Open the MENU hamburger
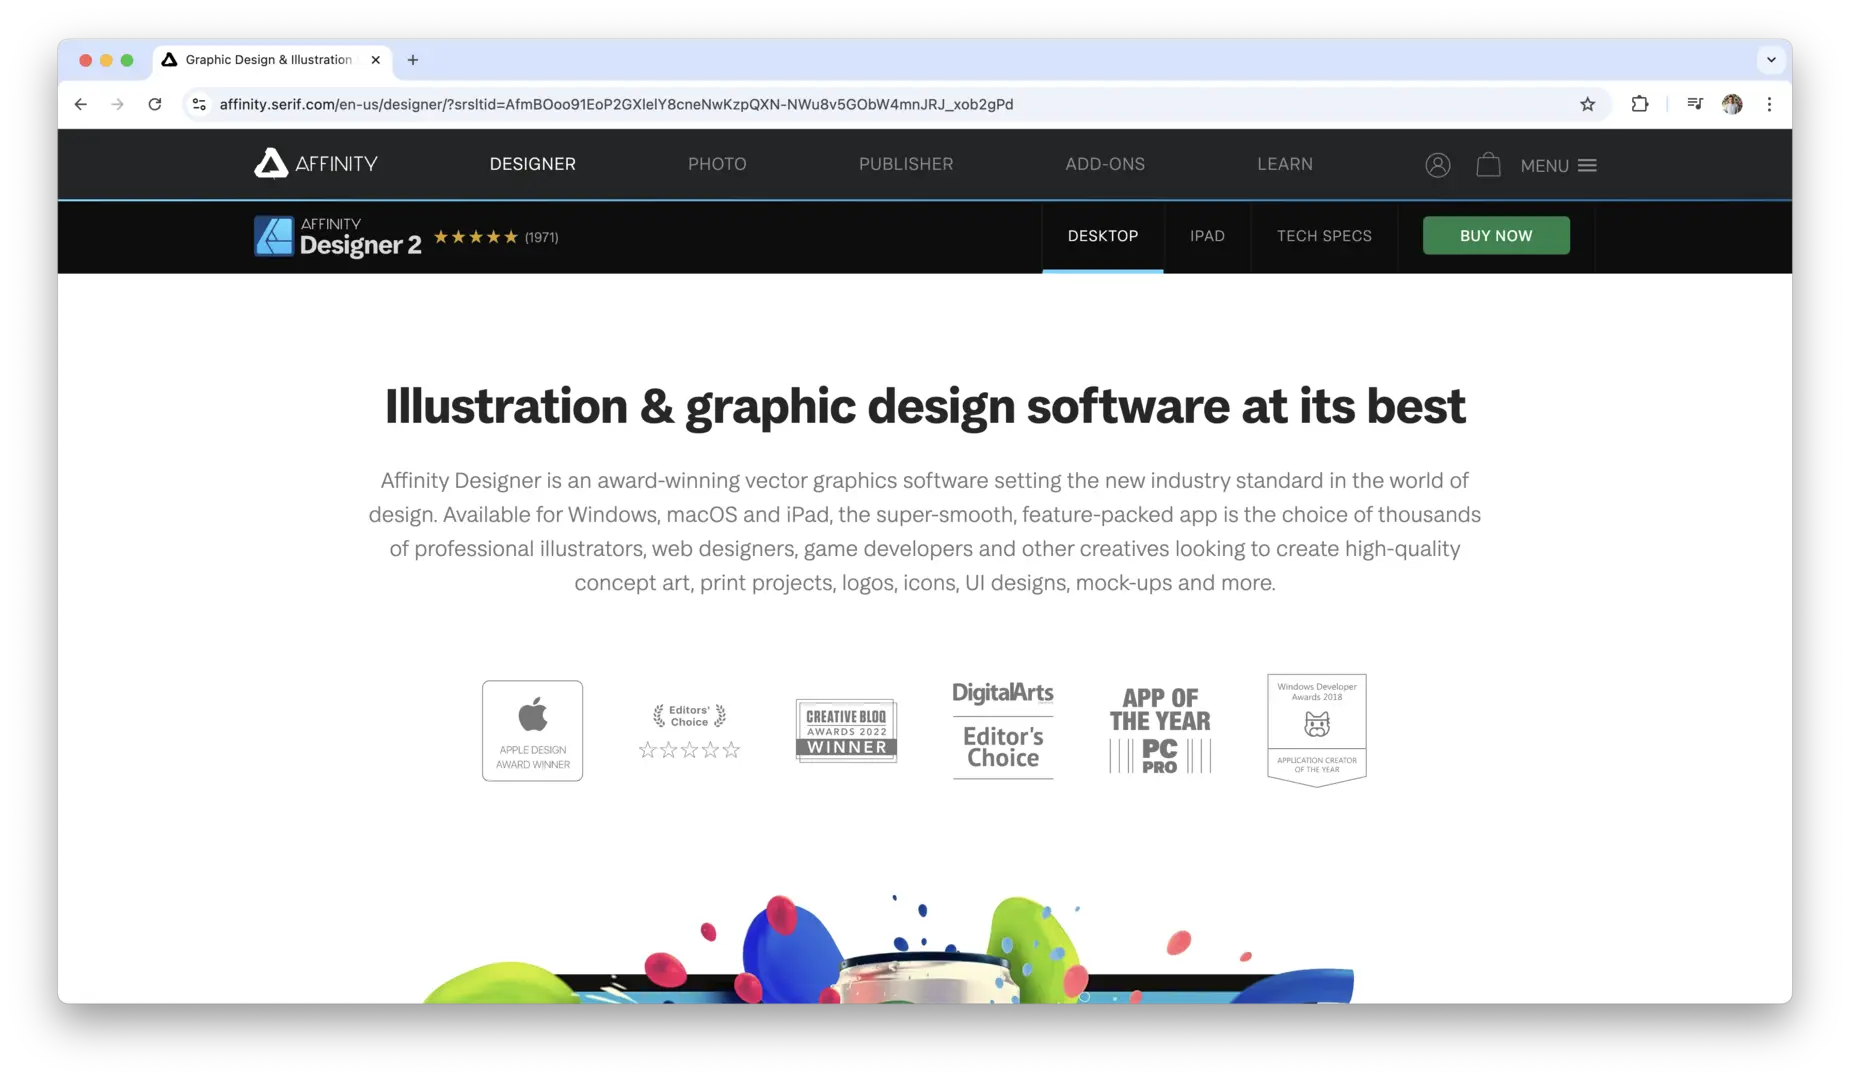The image size is (1850, 1080). click(x=1558, y=166)
